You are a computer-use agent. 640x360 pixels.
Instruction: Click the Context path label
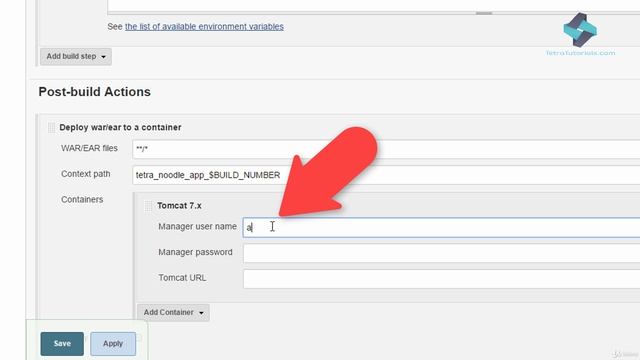click(86, 174)
